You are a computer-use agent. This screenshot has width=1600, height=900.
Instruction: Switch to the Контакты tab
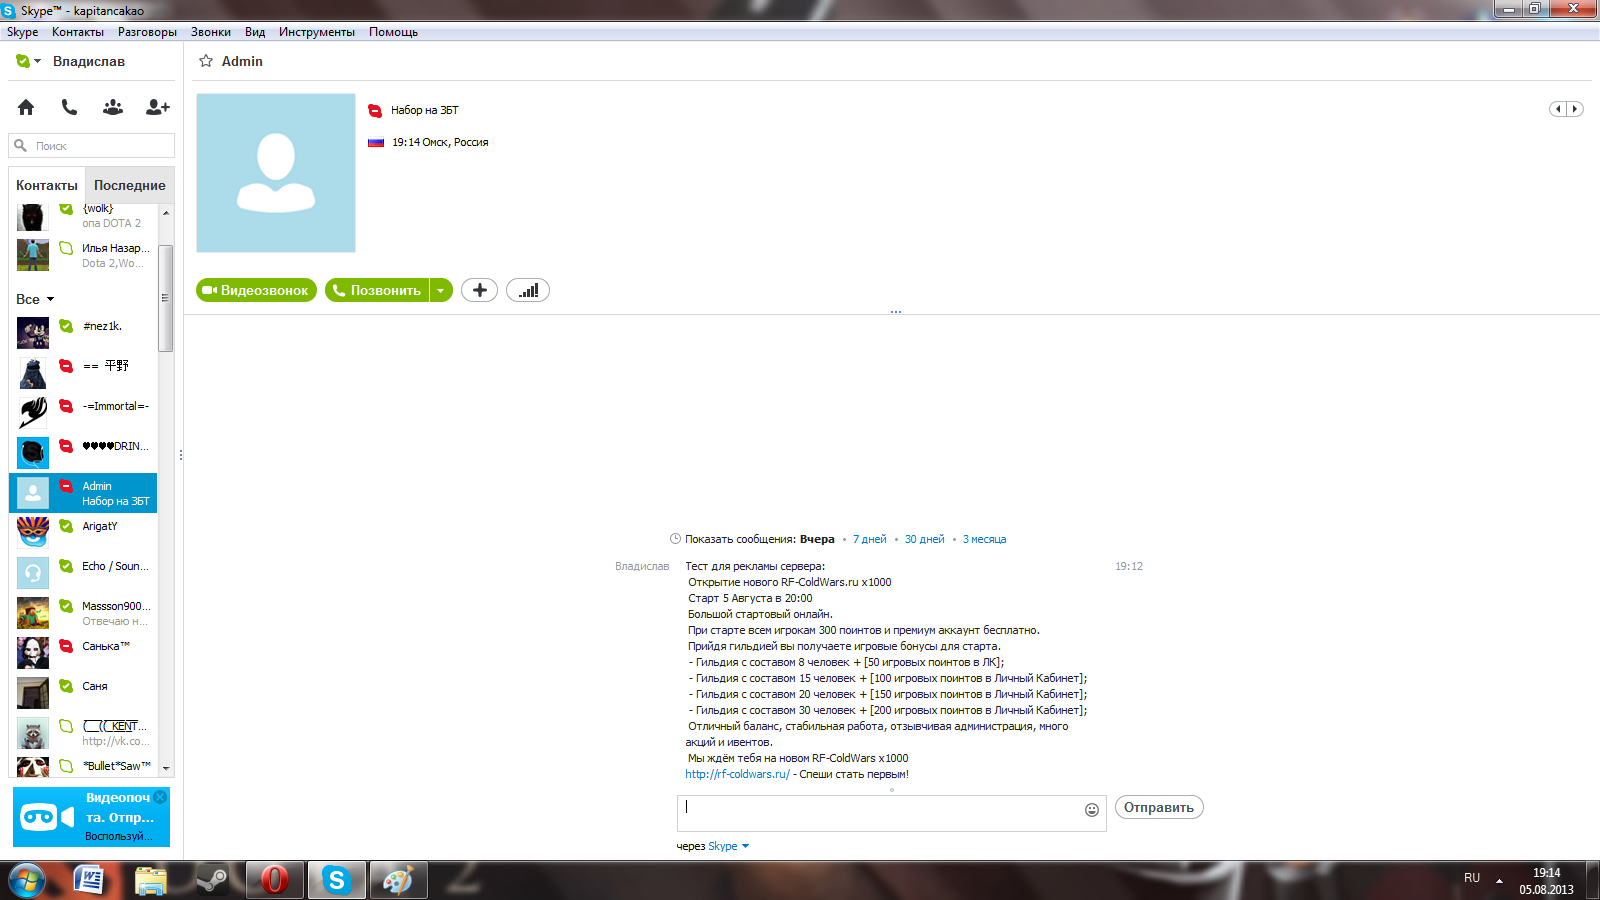[x=47, y=185]
